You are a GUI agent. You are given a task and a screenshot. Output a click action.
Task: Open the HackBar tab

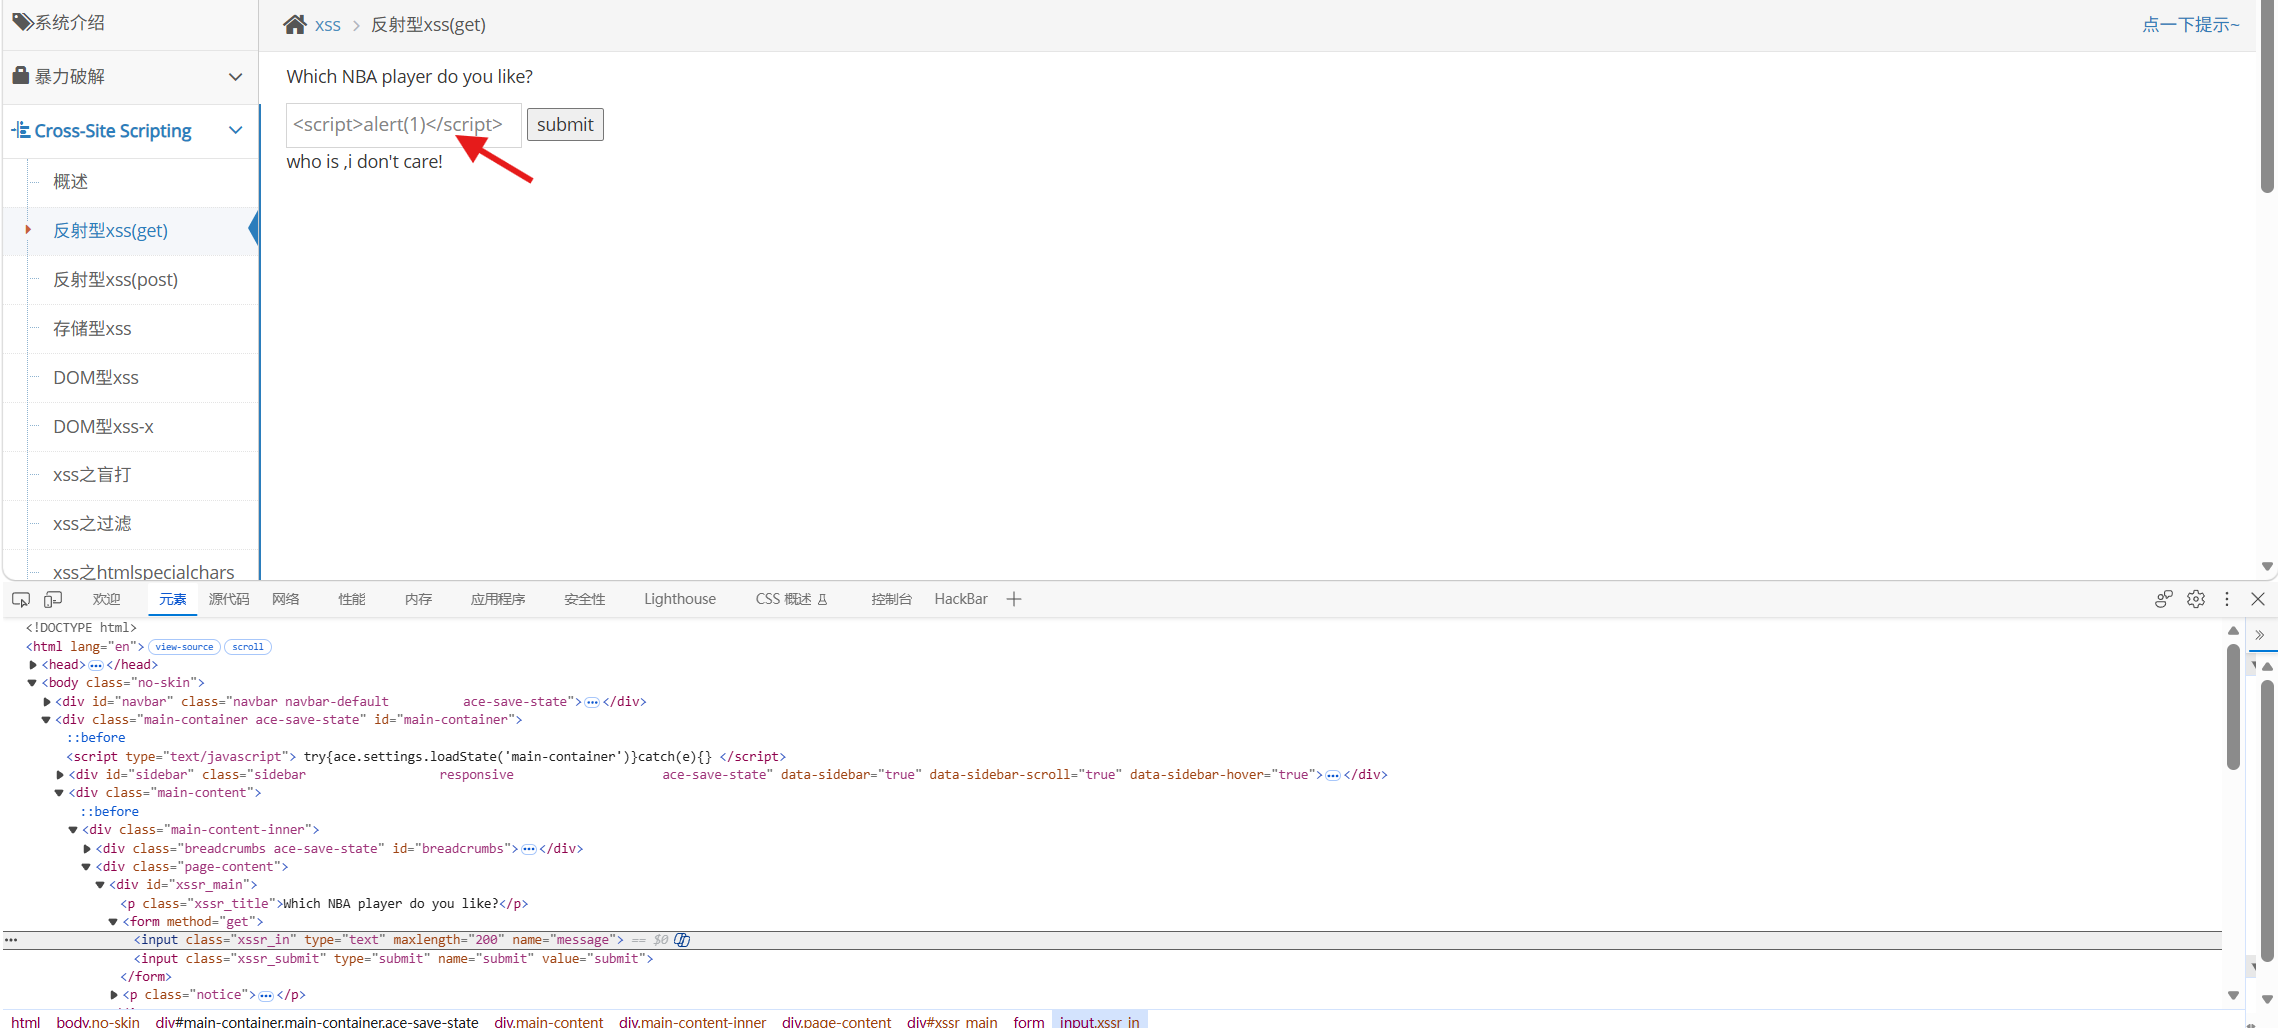[961, 599]
